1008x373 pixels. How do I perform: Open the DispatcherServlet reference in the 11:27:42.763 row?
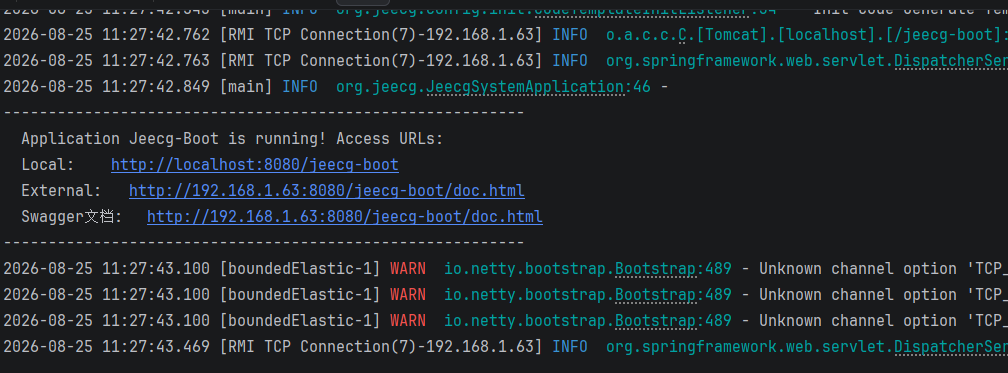(951, 60)
